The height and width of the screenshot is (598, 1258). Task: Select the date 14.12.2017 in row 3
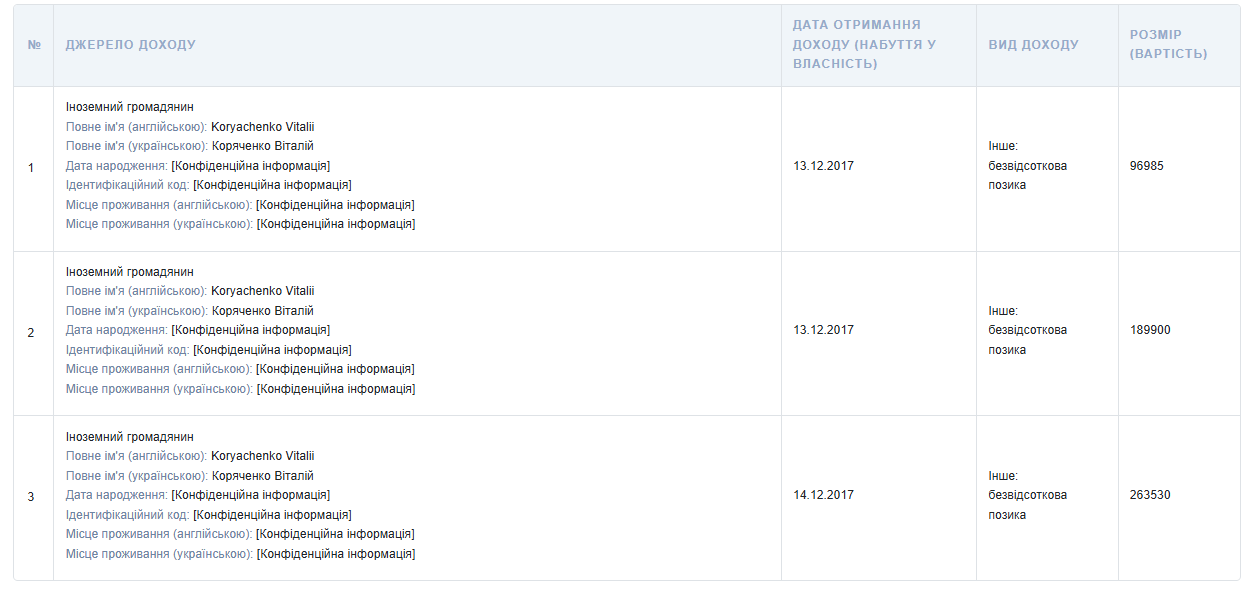[823, 495]
